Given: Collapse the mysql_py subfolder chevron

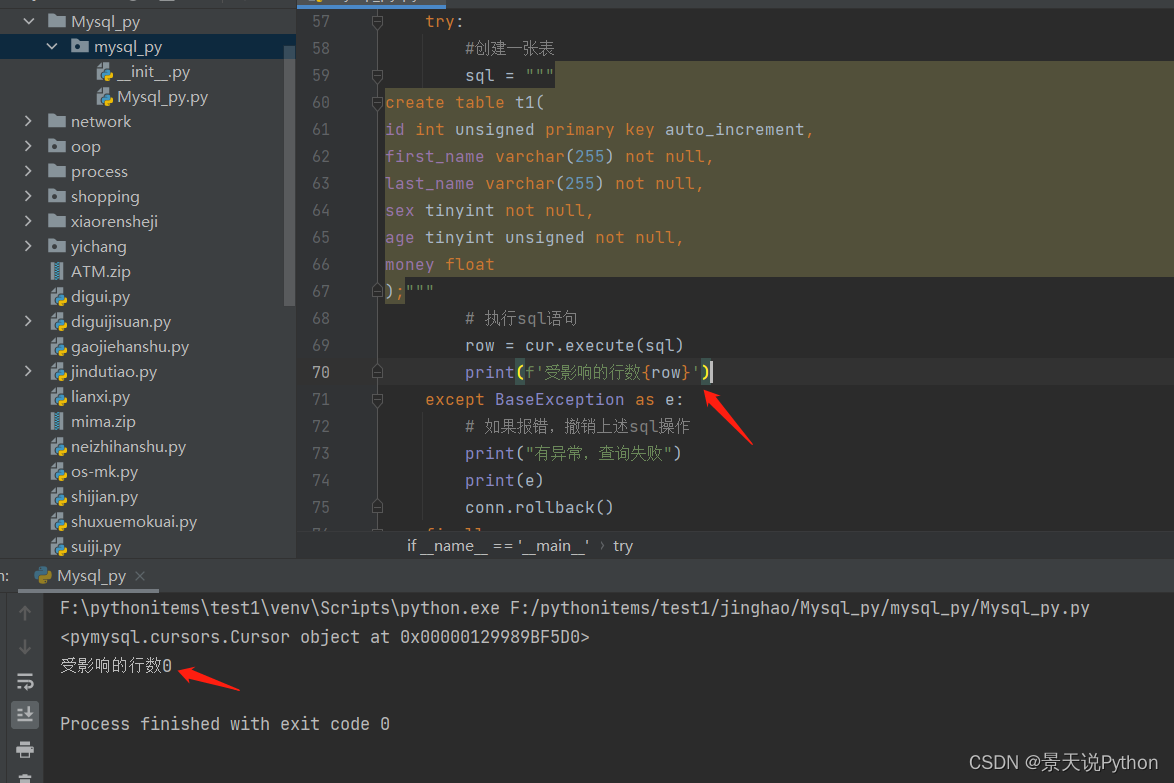Looking at the screenshot, I should (x=52, y=46).
